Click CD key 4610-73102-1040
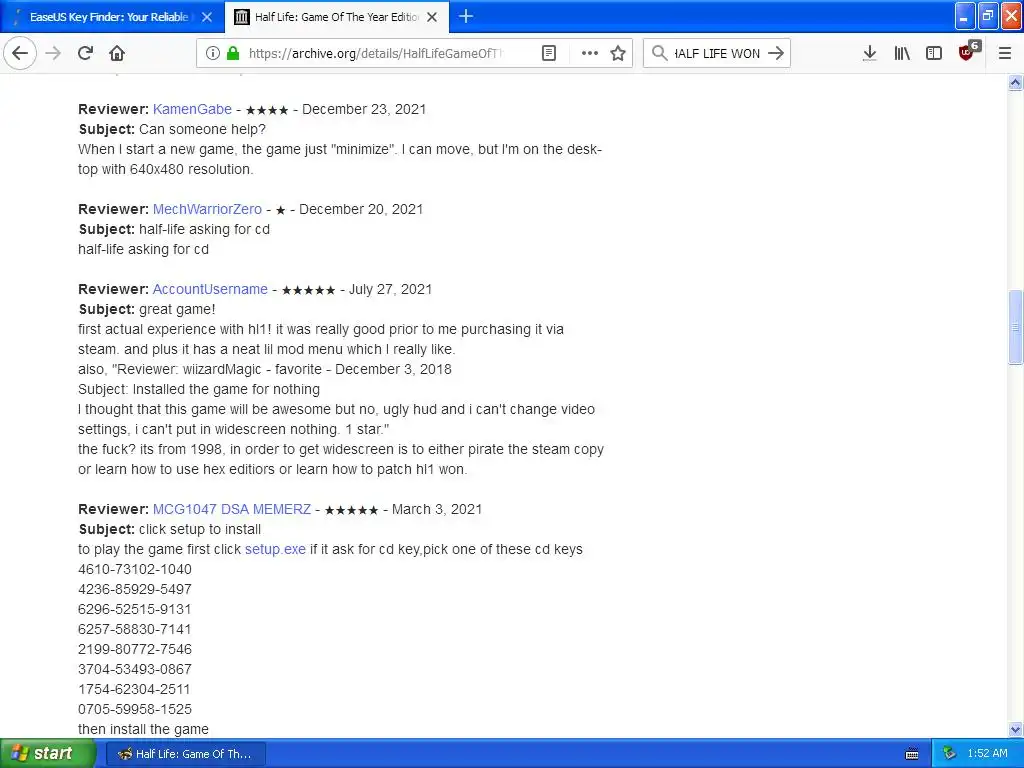Image resolution: width=1024 pixels, height=768 pixels. [x=135, y=569]
